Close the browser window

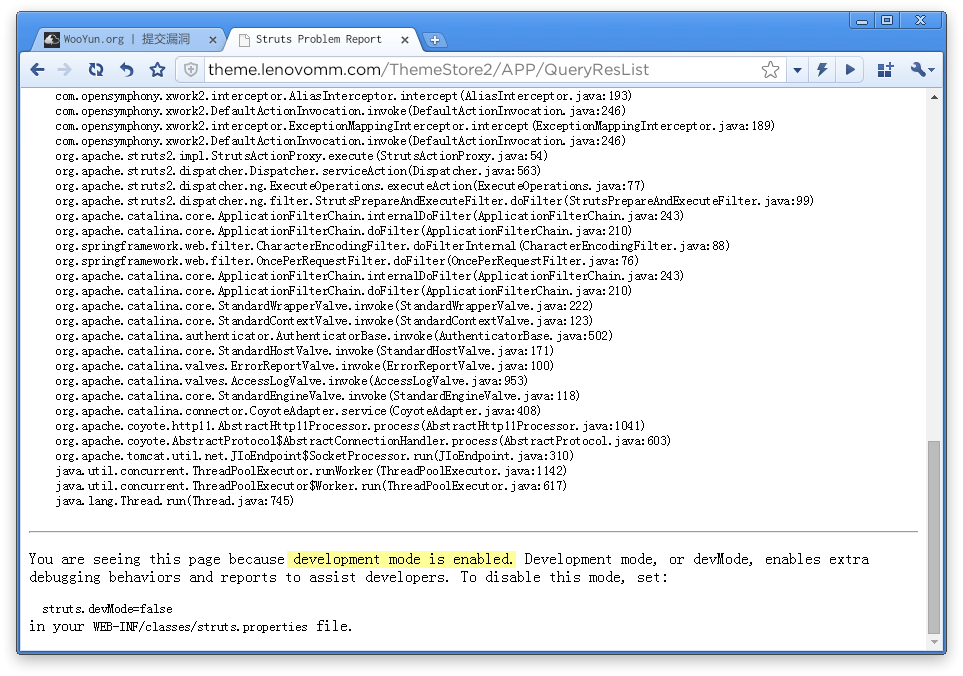pyautogui.click(x=920, y=20)
